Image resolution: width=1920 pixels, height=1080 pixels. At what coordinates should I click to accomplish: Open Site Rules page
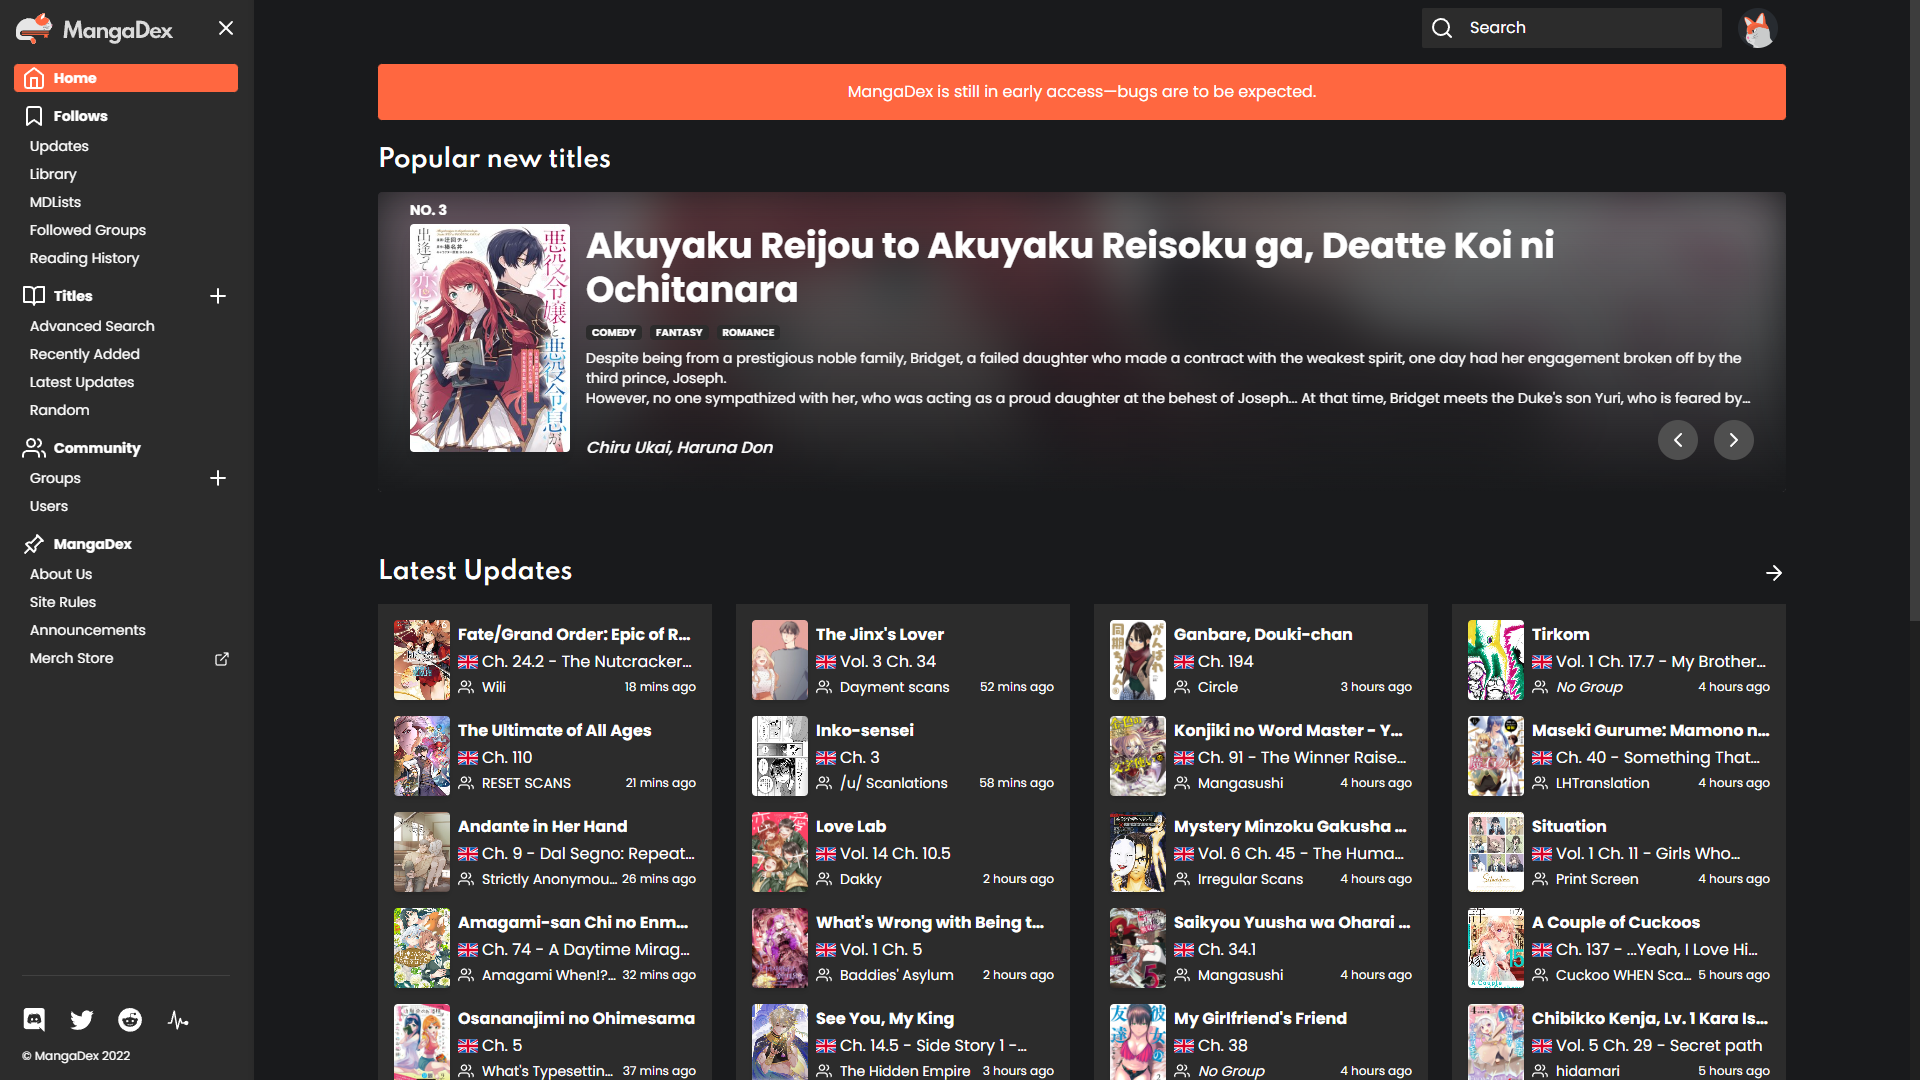click(63, 602)
